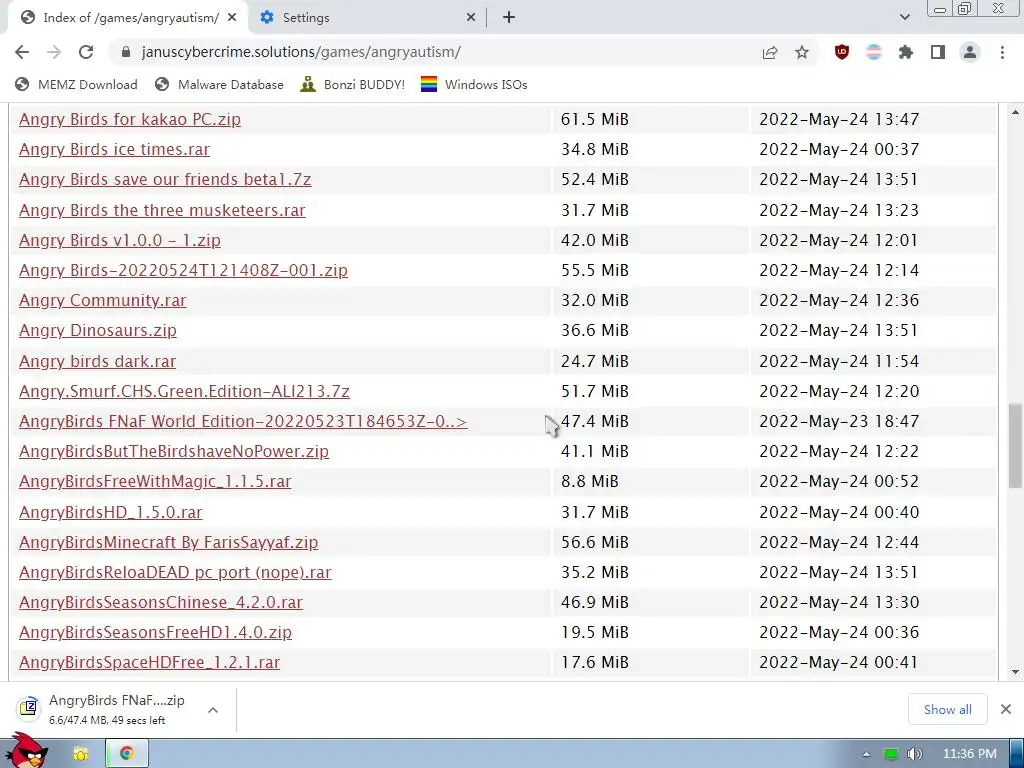Click AngryBirdsSpaceHDFree_1.2.1.rar link
1024x768 pixels.
(x=150, y=662)
